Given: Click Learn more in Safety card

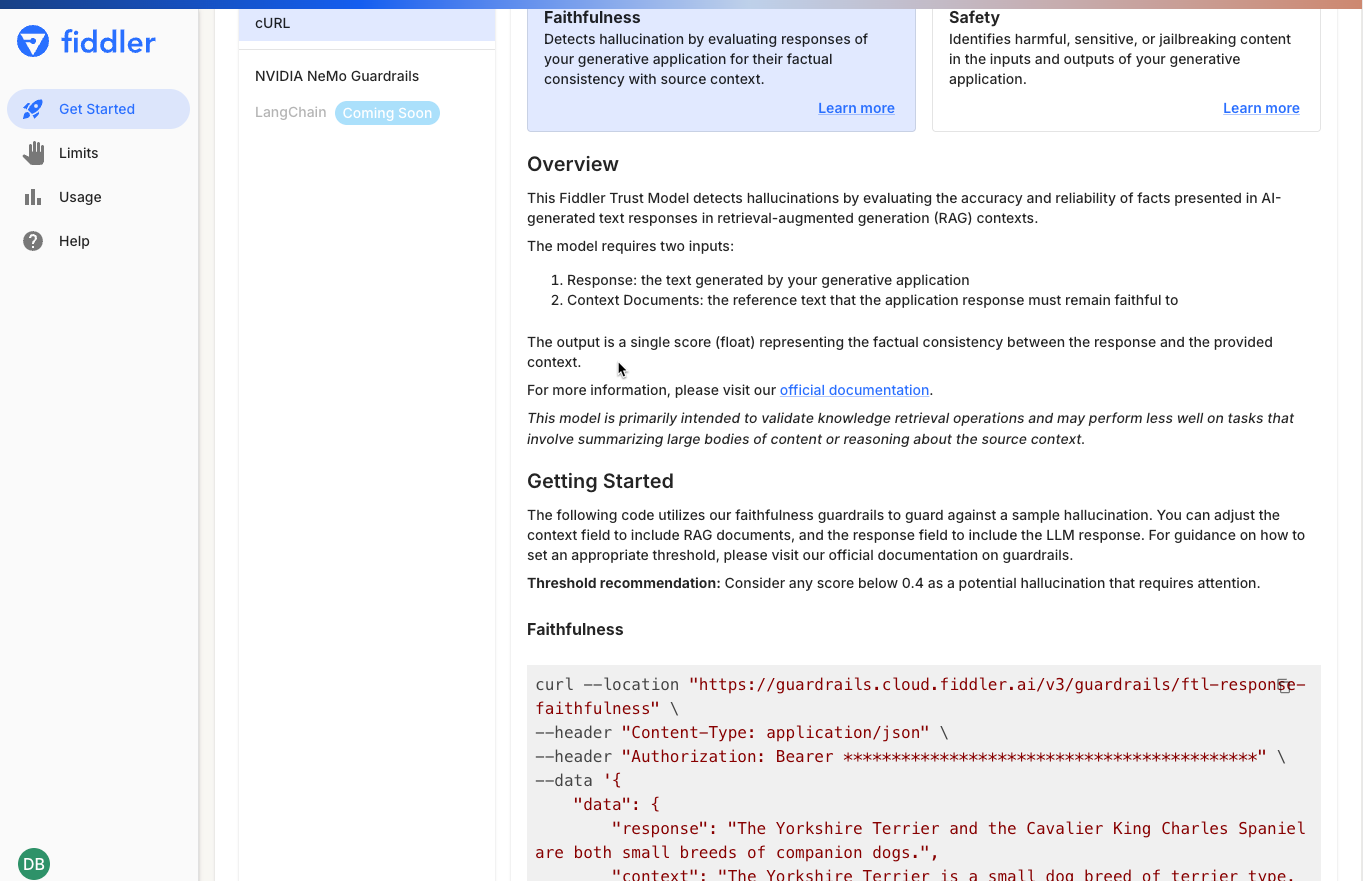Looking at the screenshot, I should (1261, 108).
